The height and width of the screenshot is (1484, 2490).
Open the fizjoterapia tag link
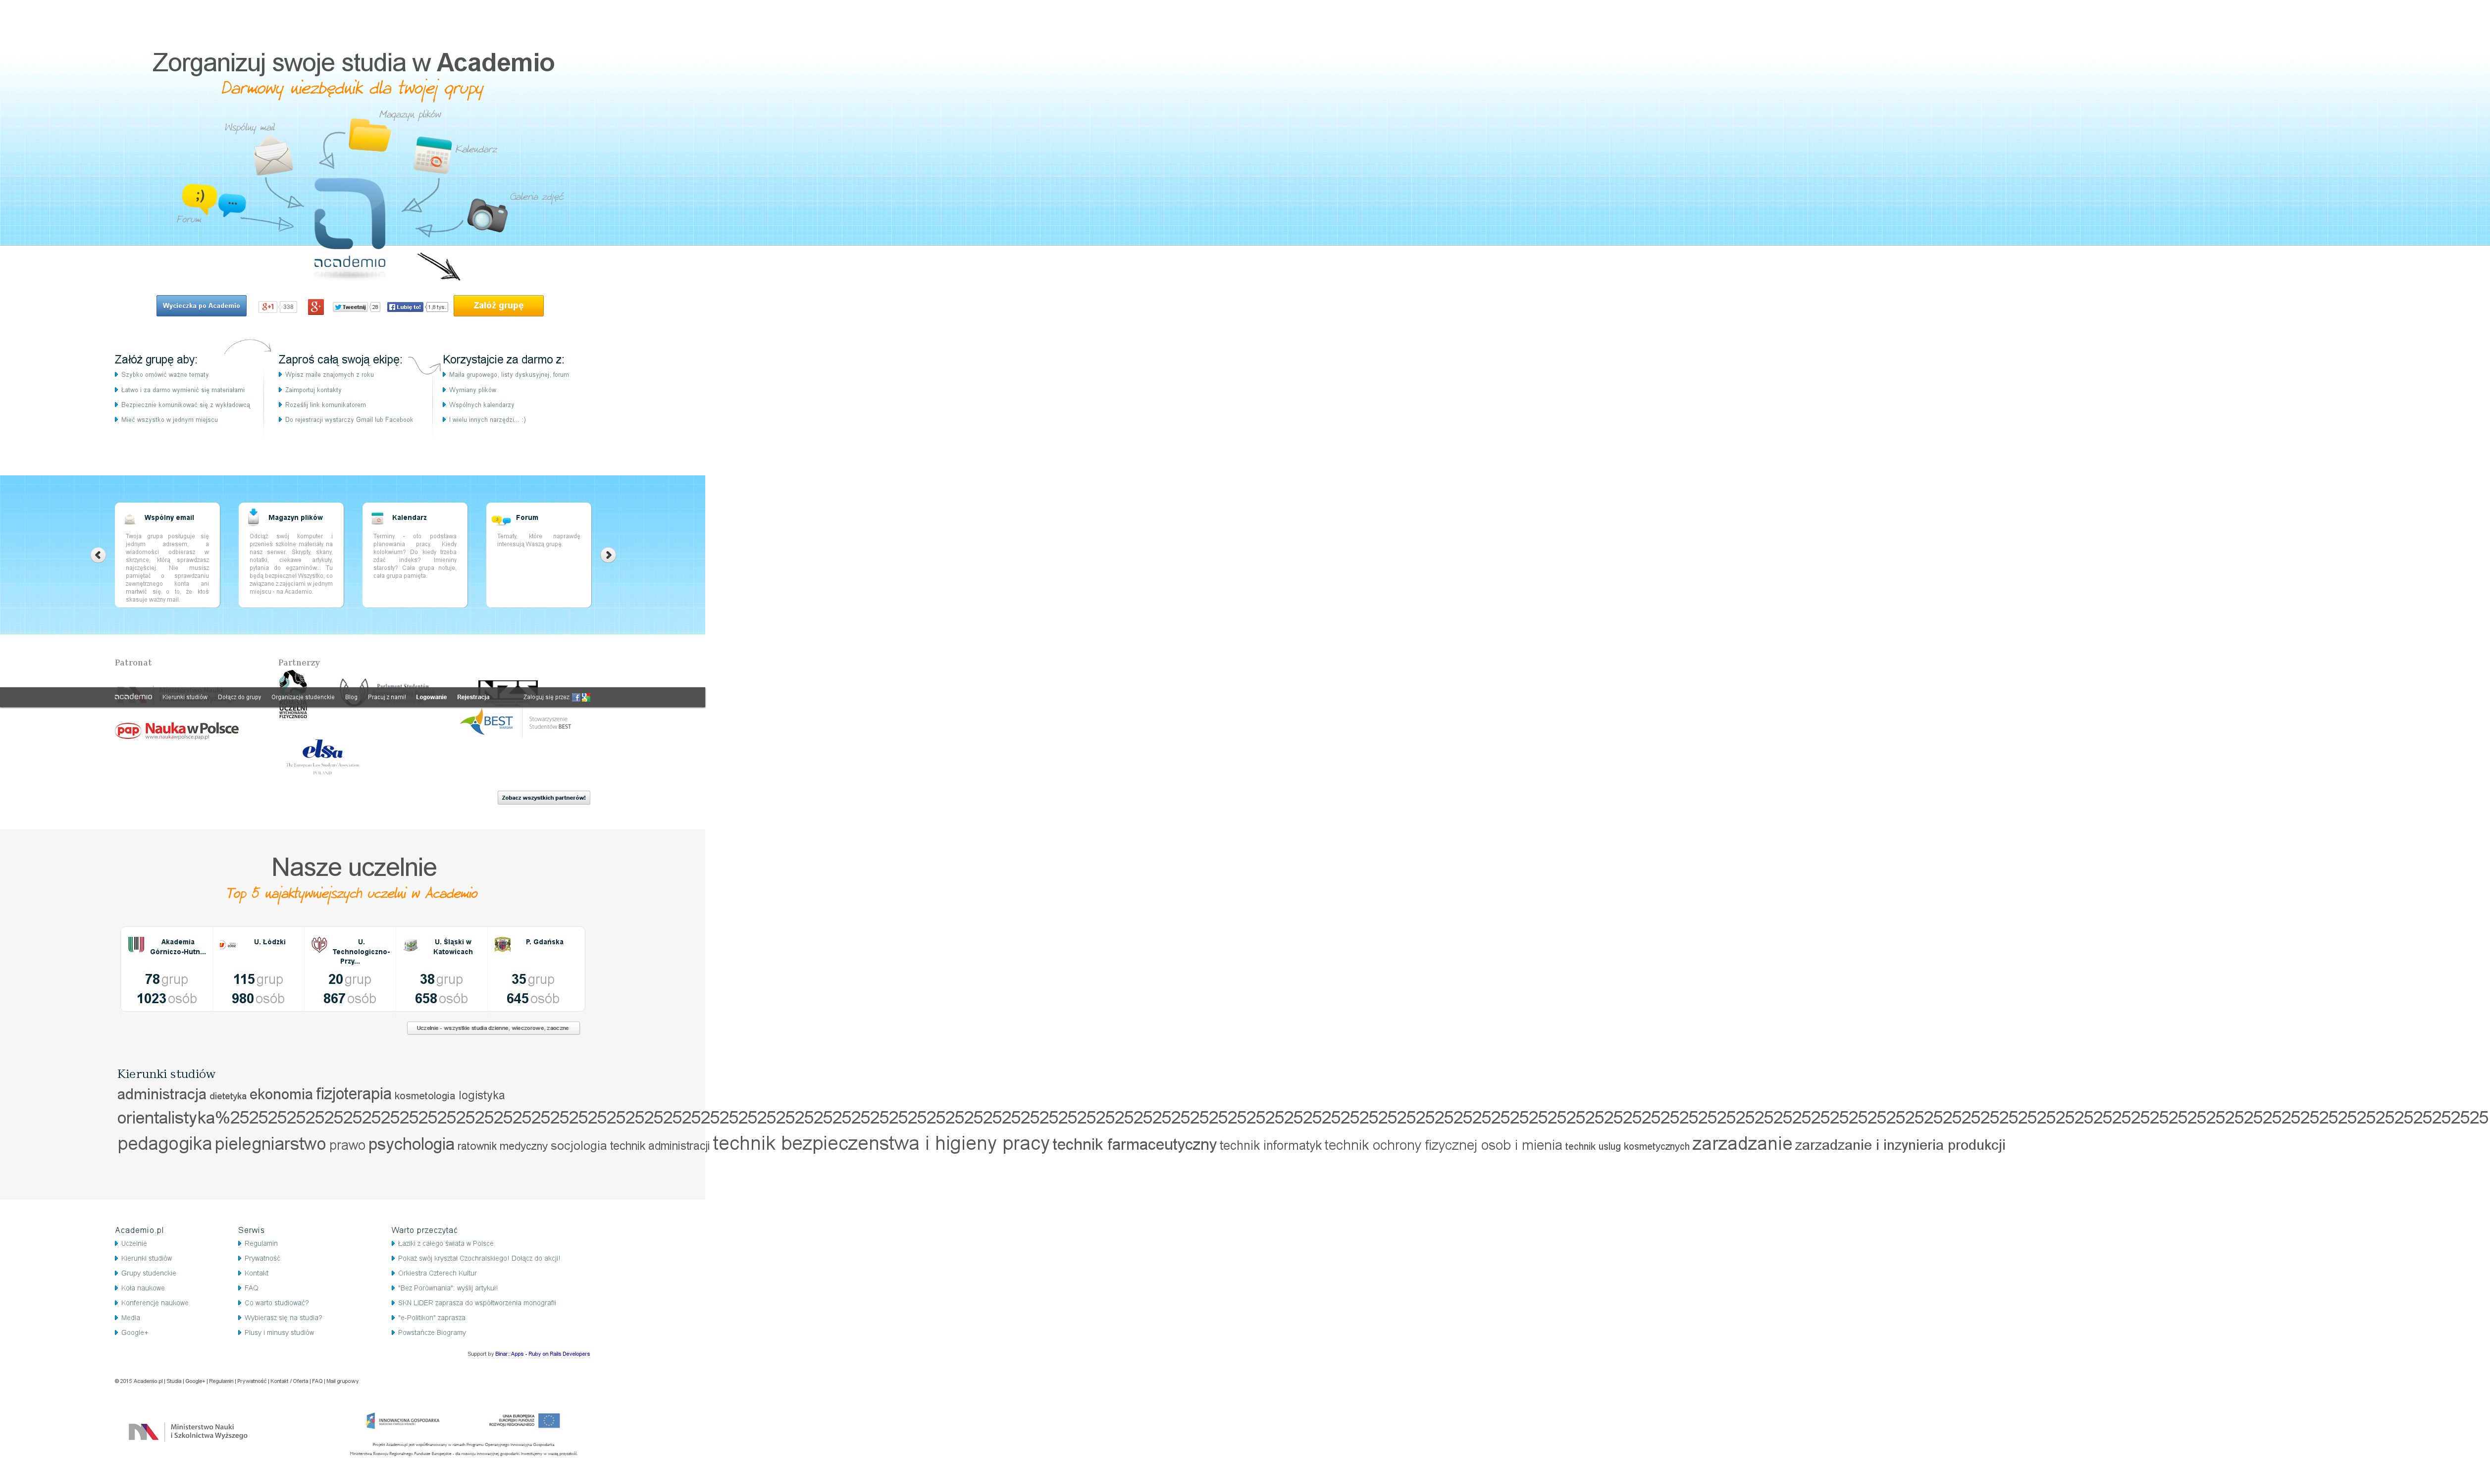point(353,1095)
